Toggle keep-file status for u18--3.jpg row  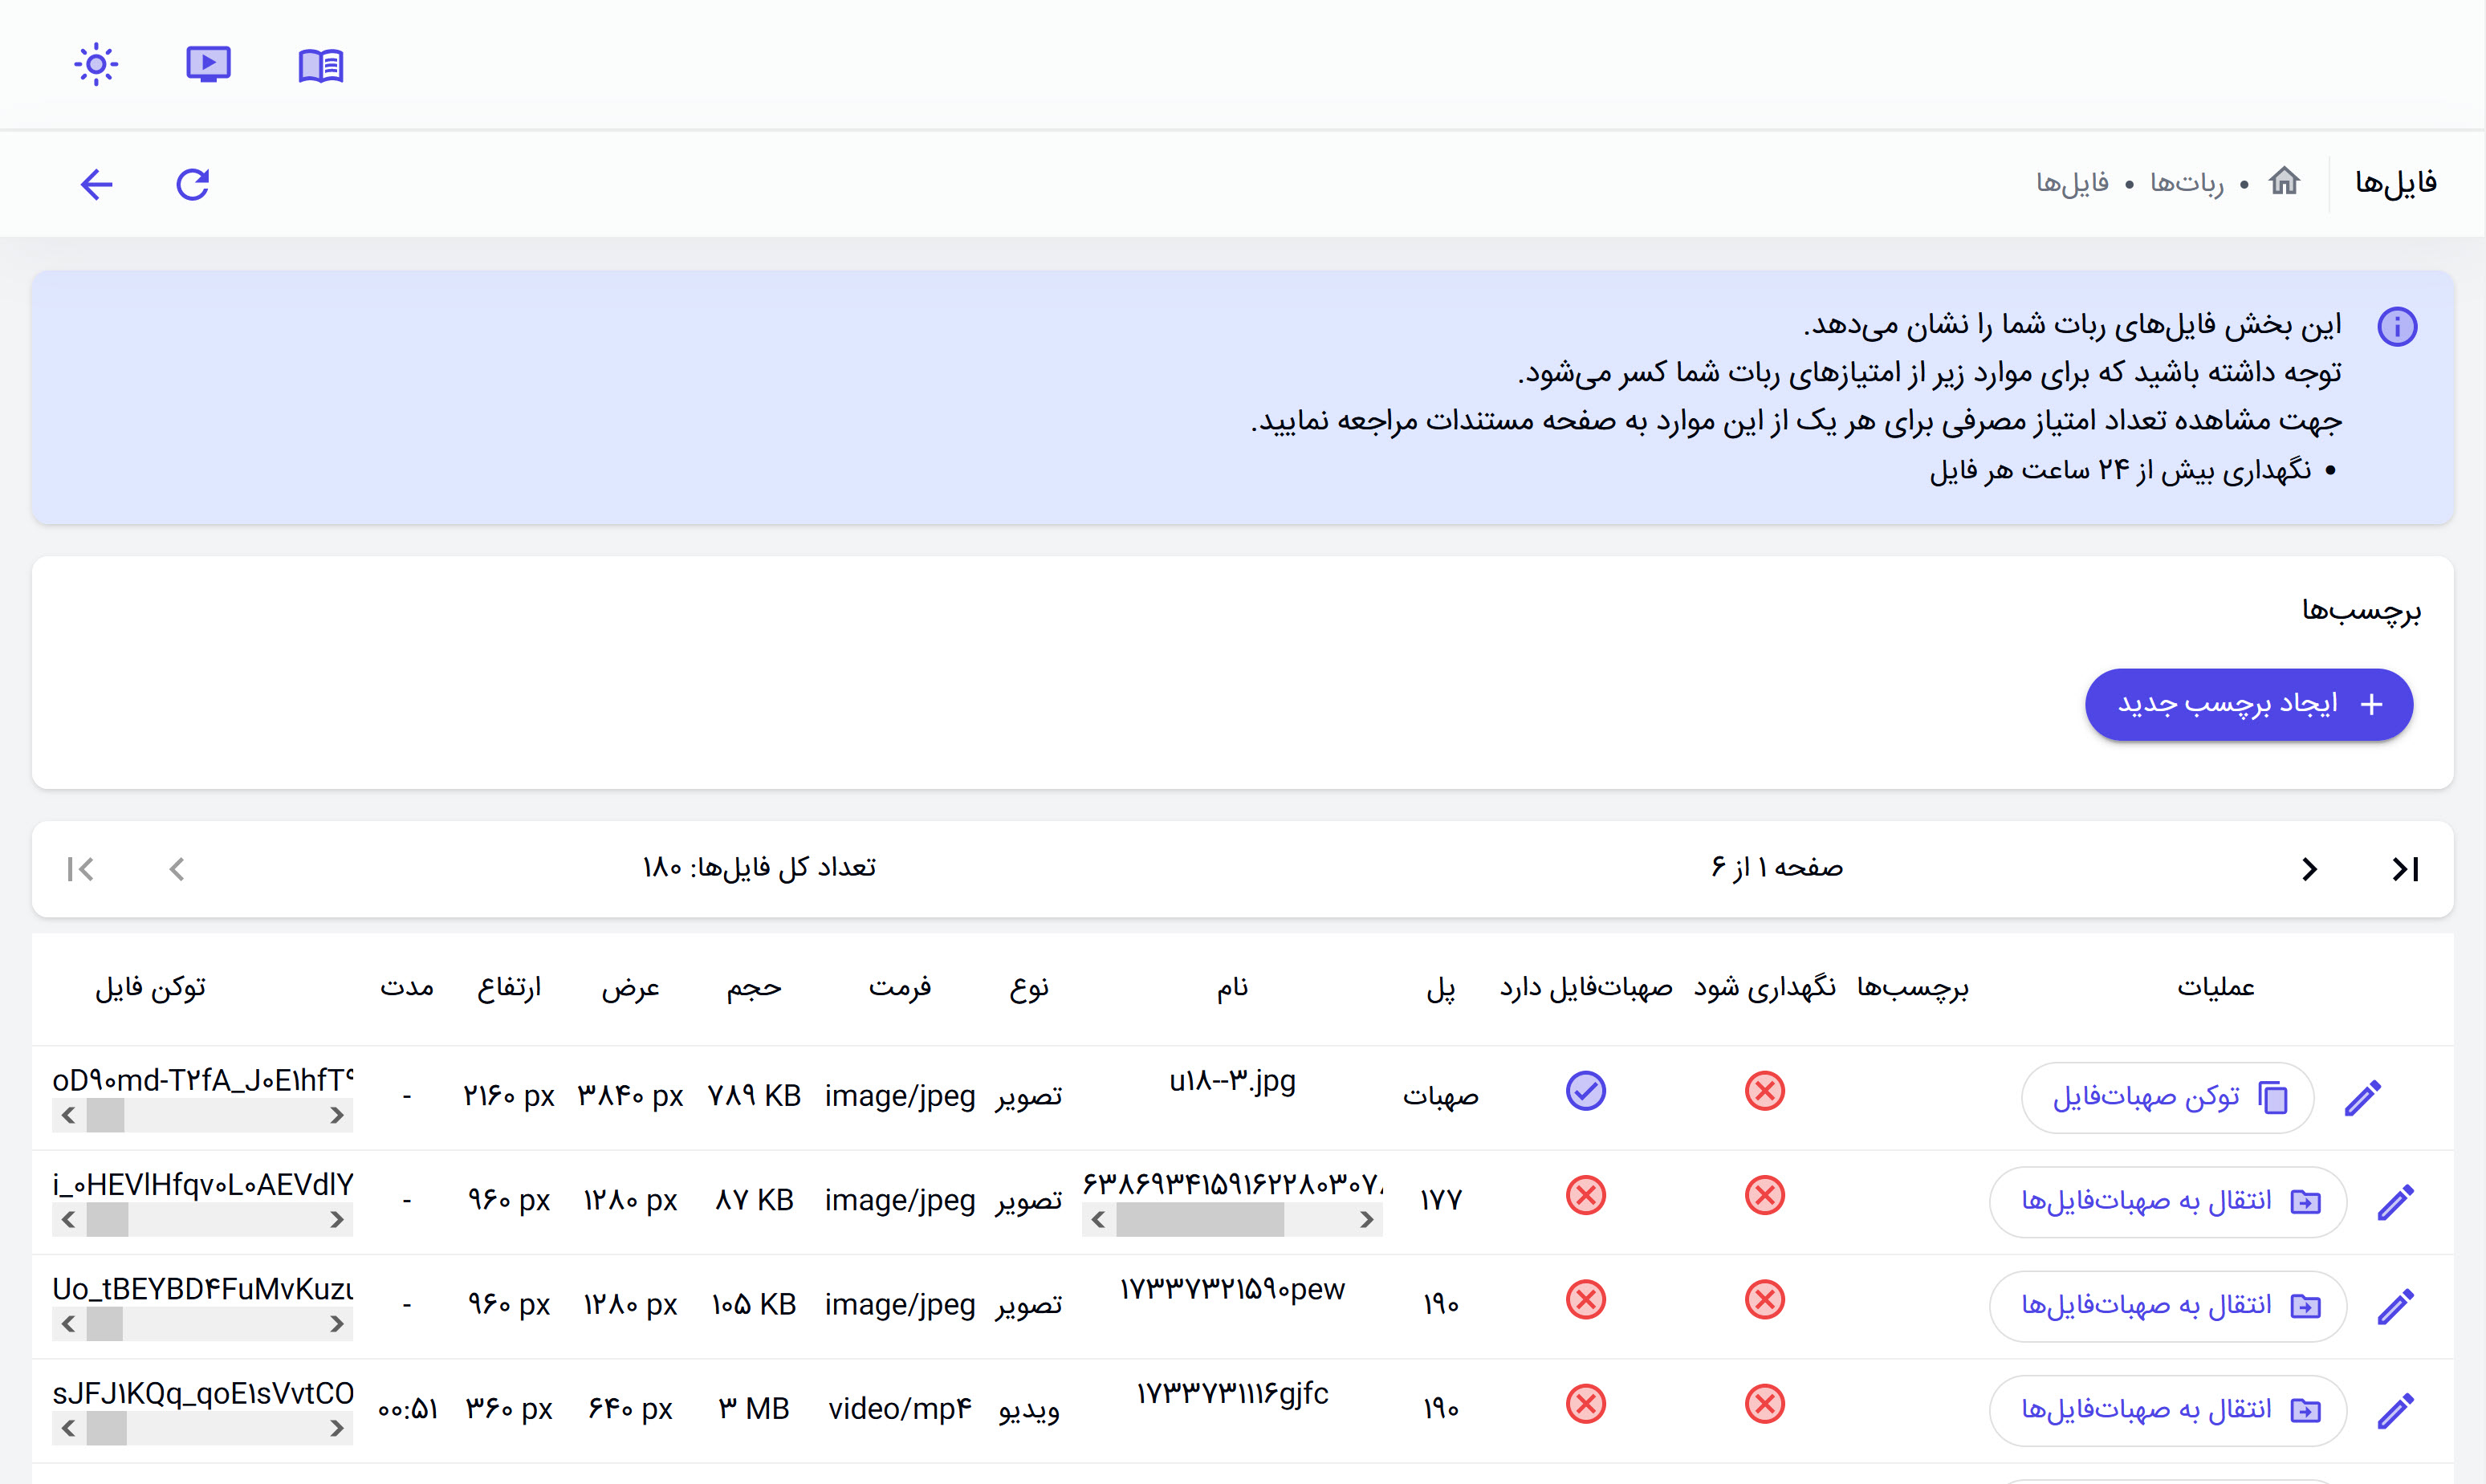(1764, 1091)
